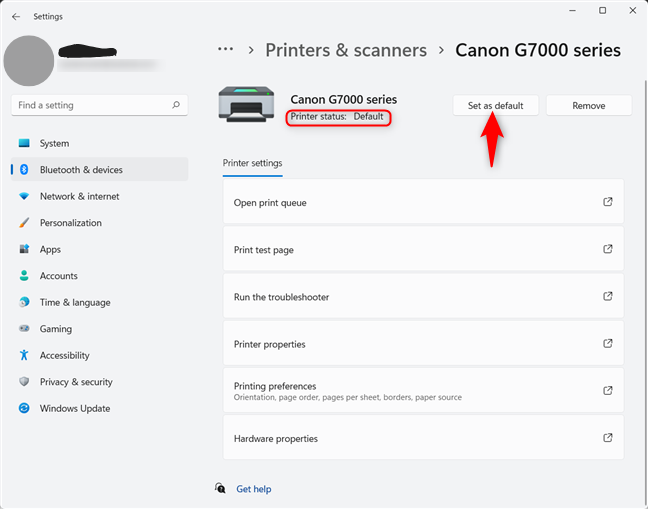Click external-link icon for Open print queue
The height and width of the screenshot is (509, 648).
point(608,202)
